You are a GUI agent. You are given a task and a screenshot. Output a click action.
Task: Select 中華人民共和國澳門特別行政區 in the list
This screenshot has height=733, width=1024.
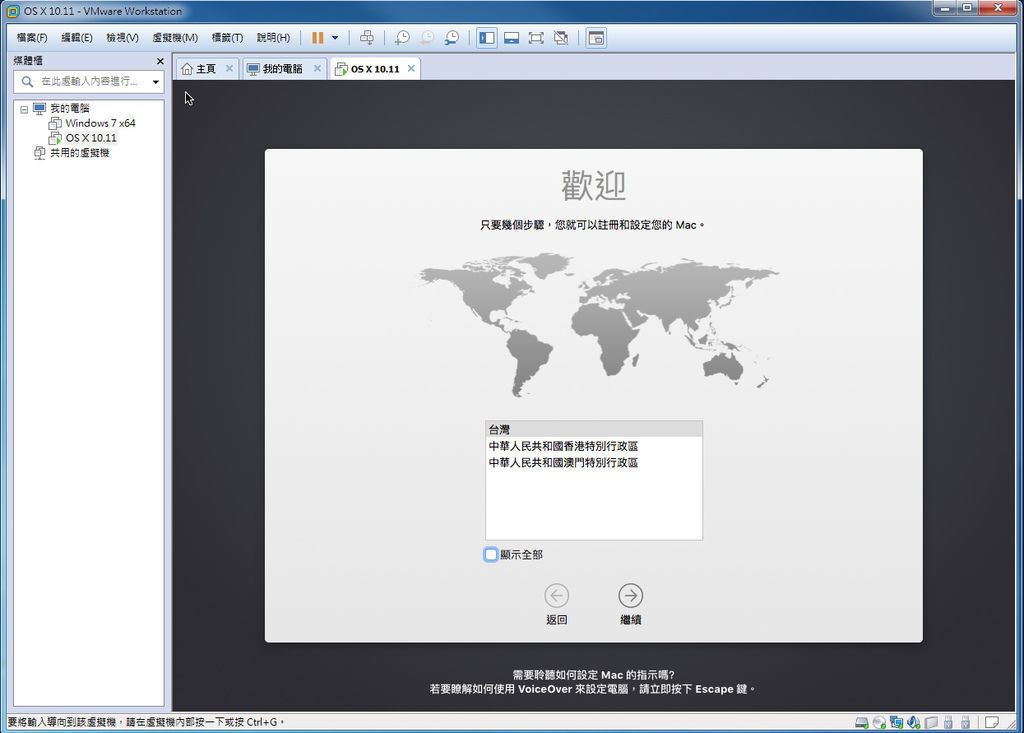pyautogui.click(x=594, y=463)
